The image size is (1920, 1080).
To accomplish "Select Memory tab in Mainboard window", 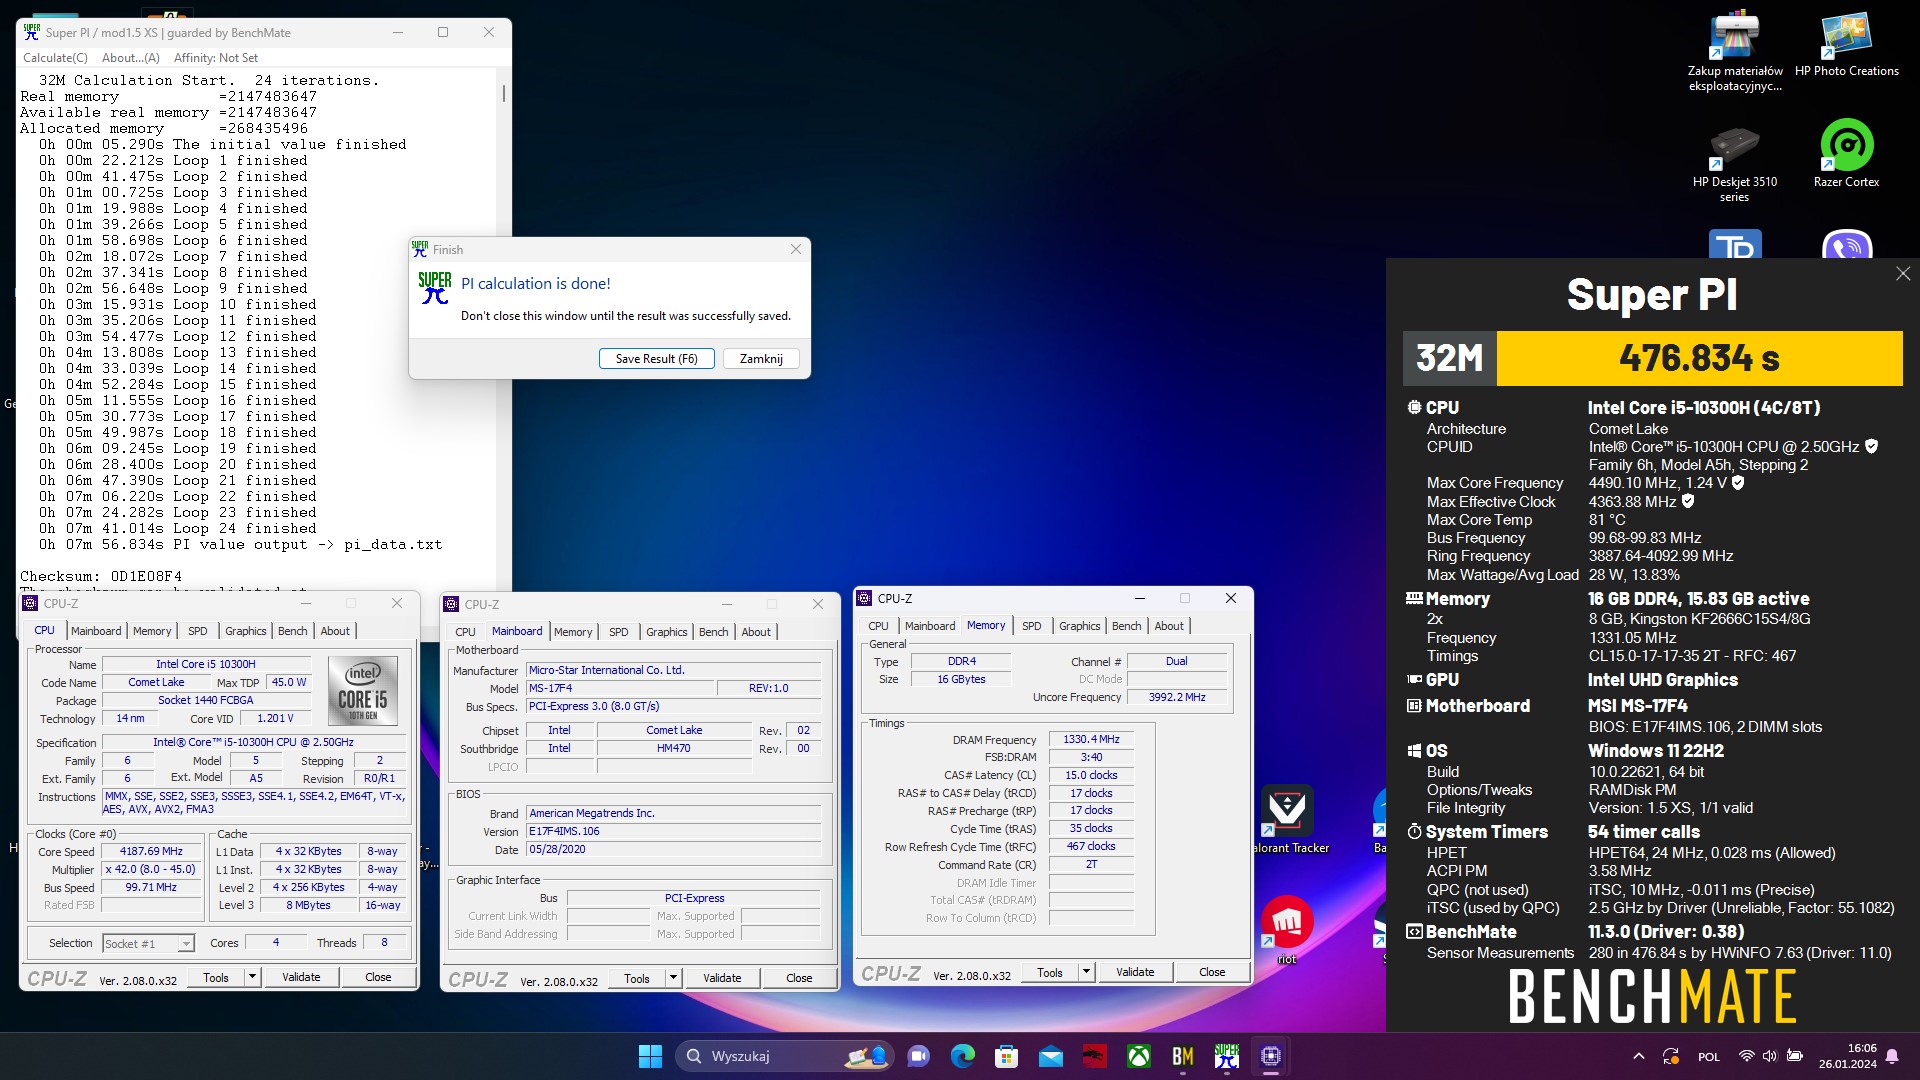I will coord(573,632).
